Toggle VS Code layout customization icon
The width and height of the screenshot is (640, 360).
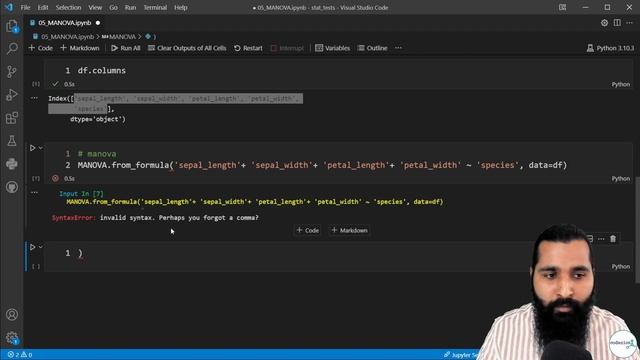[562, 7]
